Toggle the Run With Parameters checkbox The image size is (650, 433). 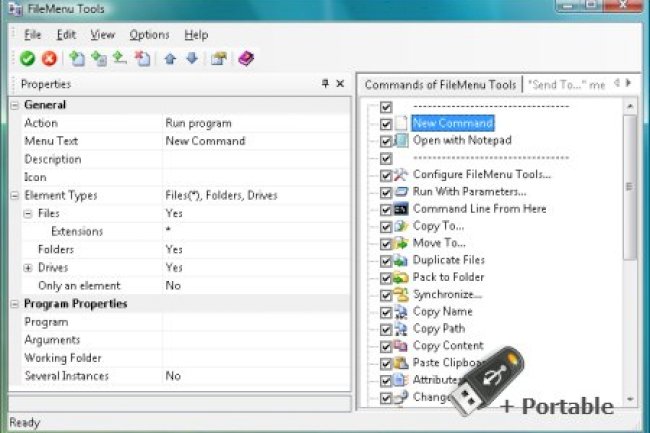point(386,192)
